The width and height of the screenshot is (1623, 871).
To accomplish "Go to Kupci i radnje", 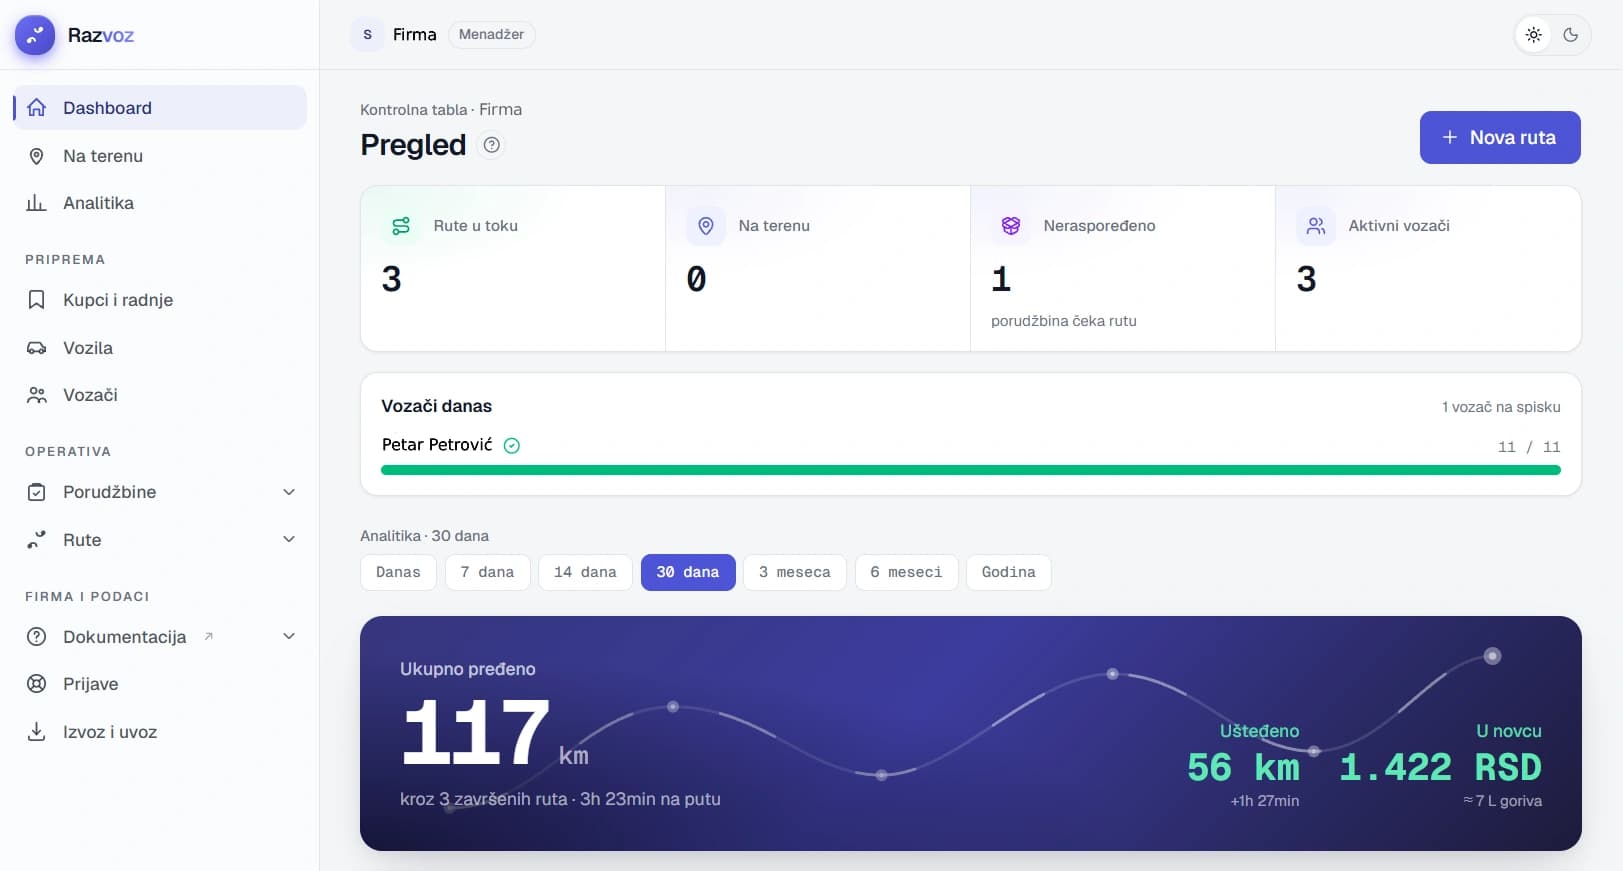I will coord(160,300).
